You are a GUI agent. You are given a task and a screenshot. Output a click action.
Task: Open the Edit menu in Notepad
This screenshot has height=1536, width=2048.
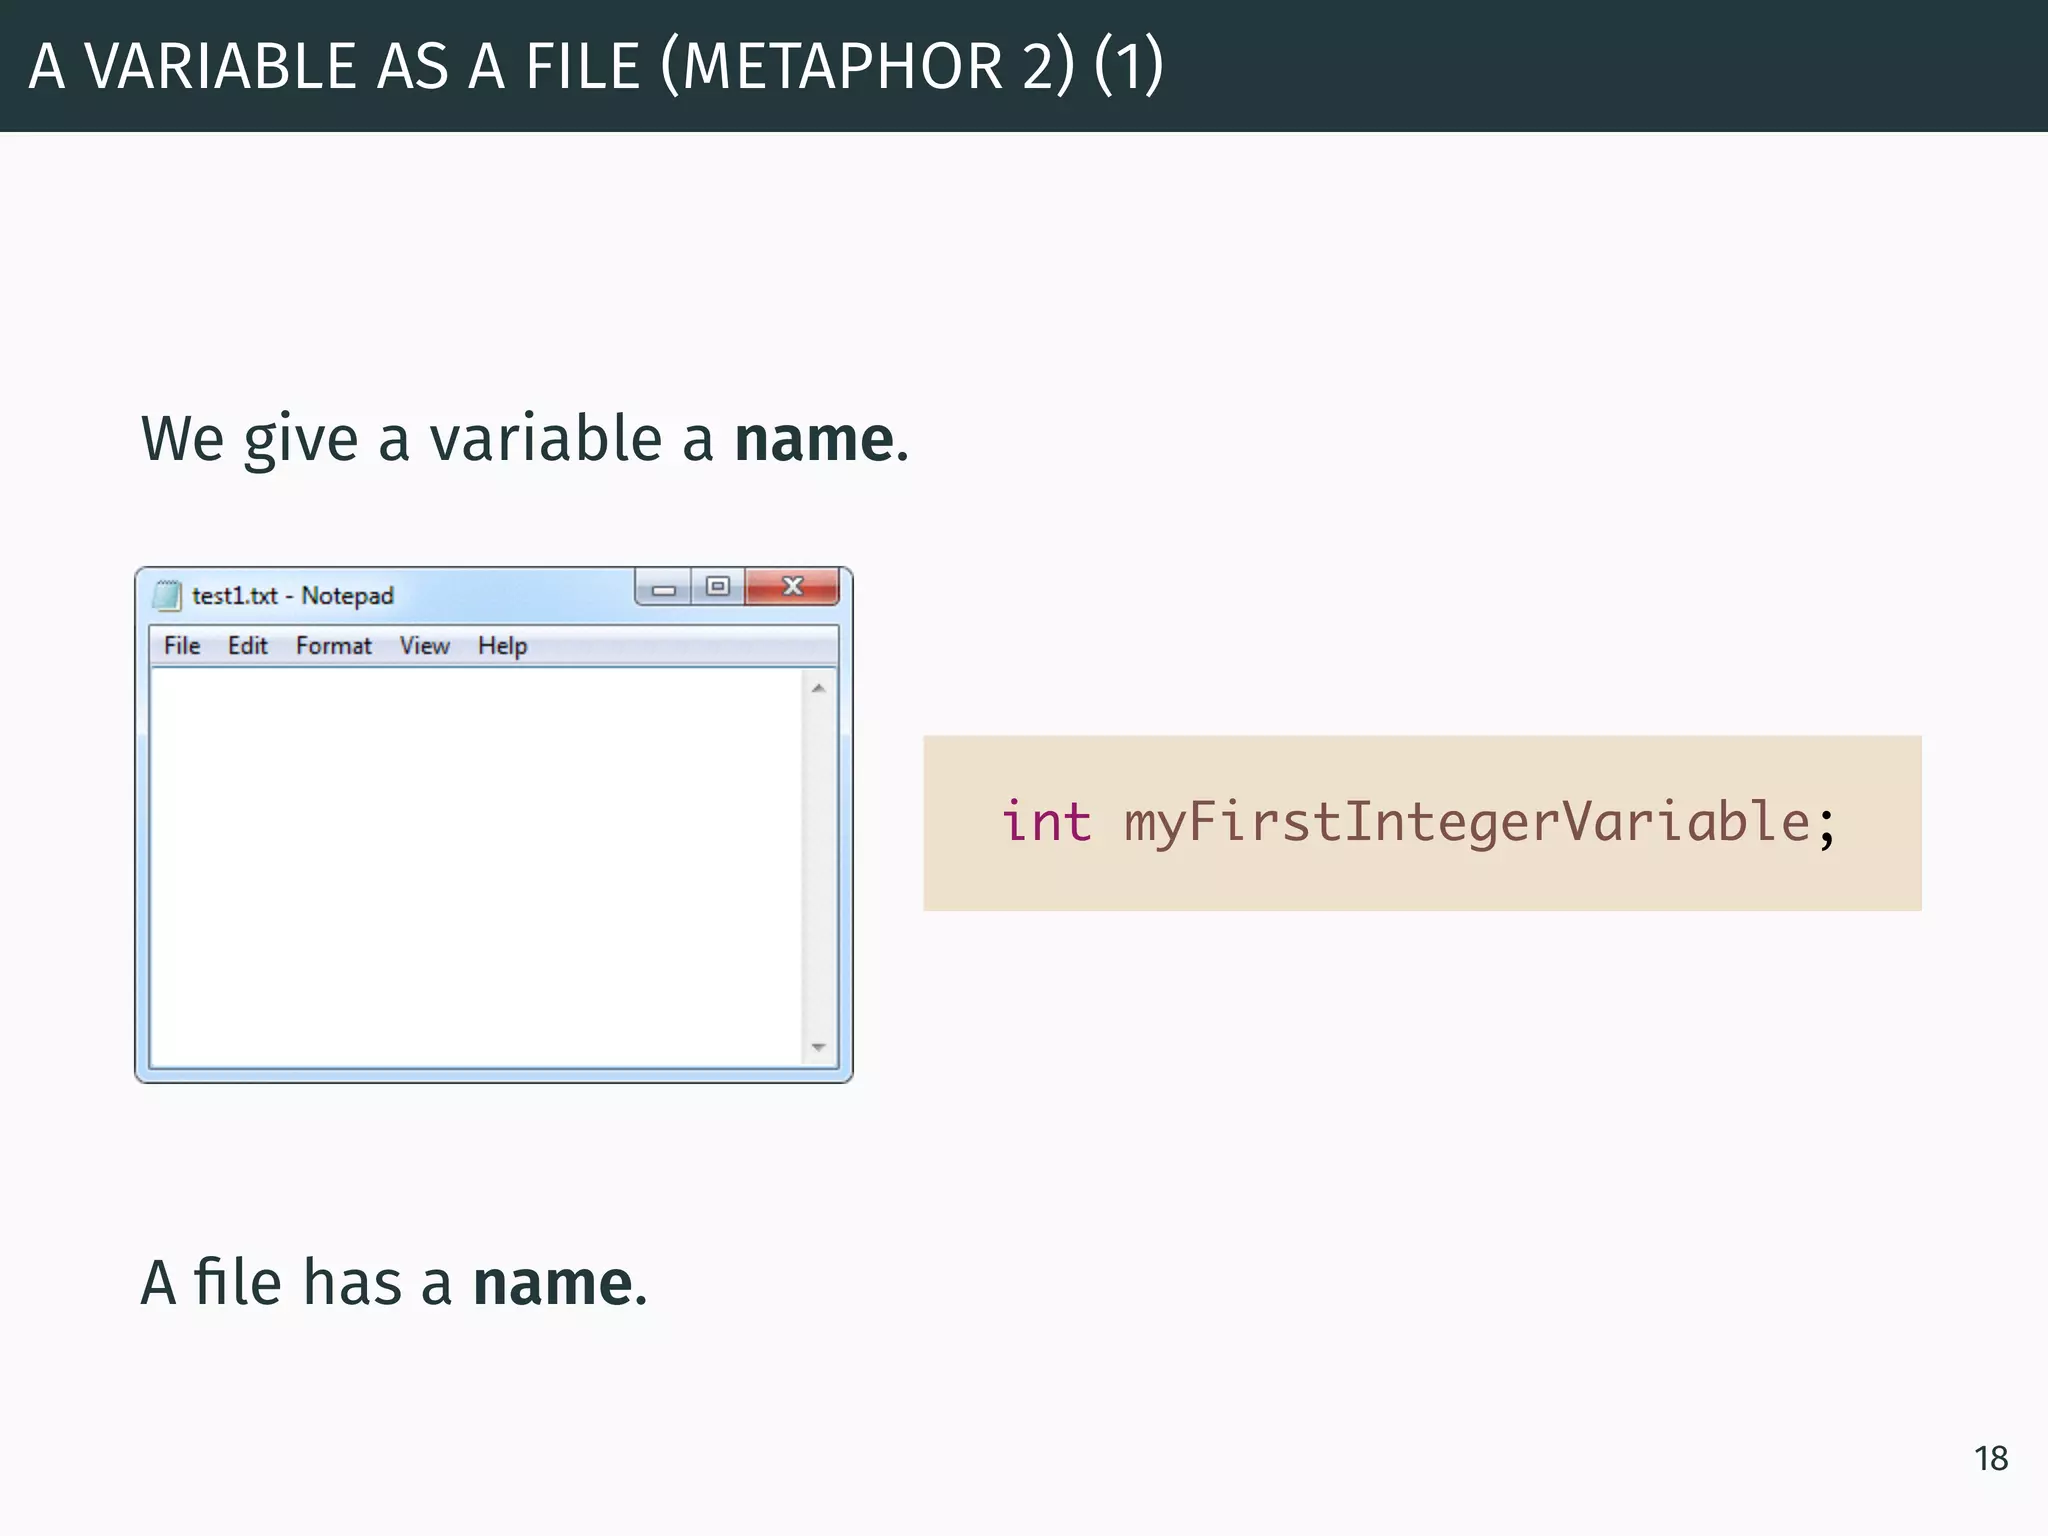click(247, 646)
